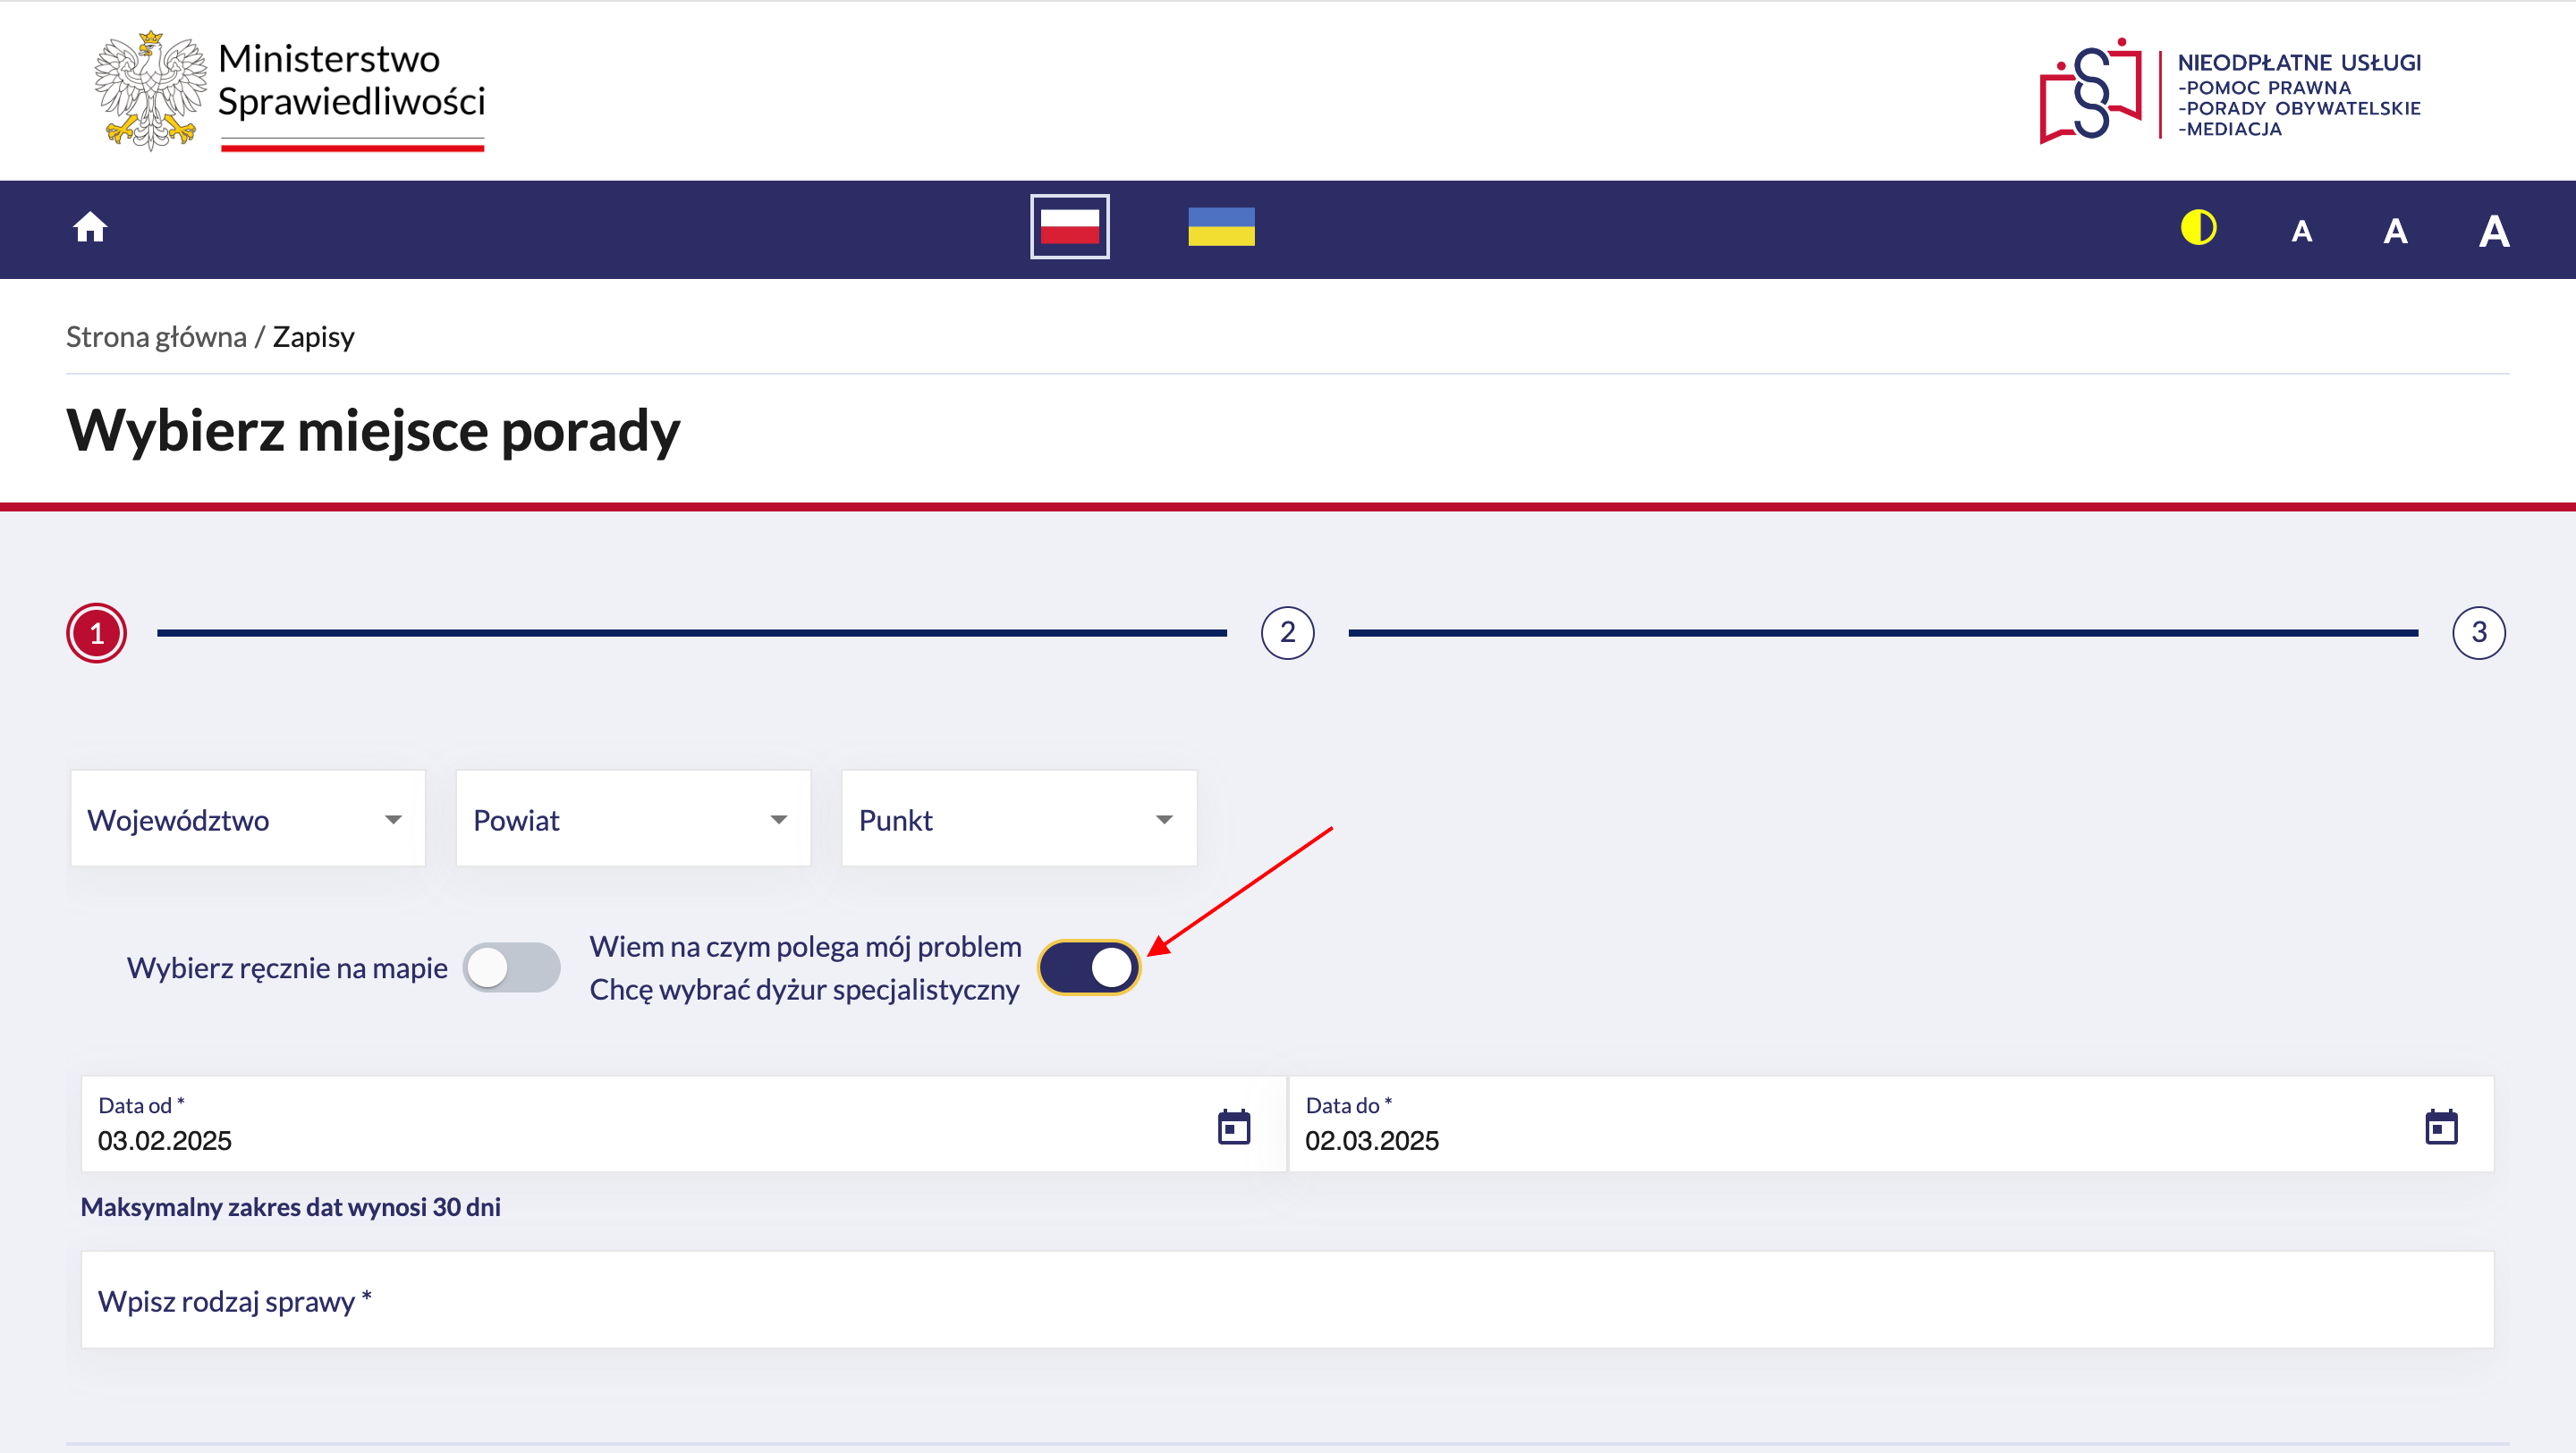This screenshot has width=2576, height=1453.
Task: Click the home icon in navigation bar
Action: pyautogui.click(x=90, y=228)
